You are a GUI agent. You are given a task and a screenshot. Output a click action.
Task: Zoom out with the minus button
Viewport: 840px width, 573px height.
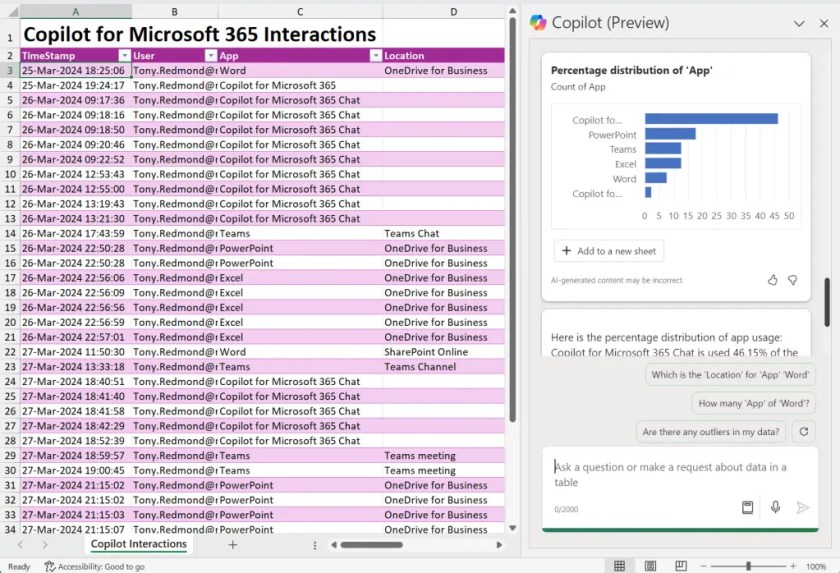tap(703, 566)
